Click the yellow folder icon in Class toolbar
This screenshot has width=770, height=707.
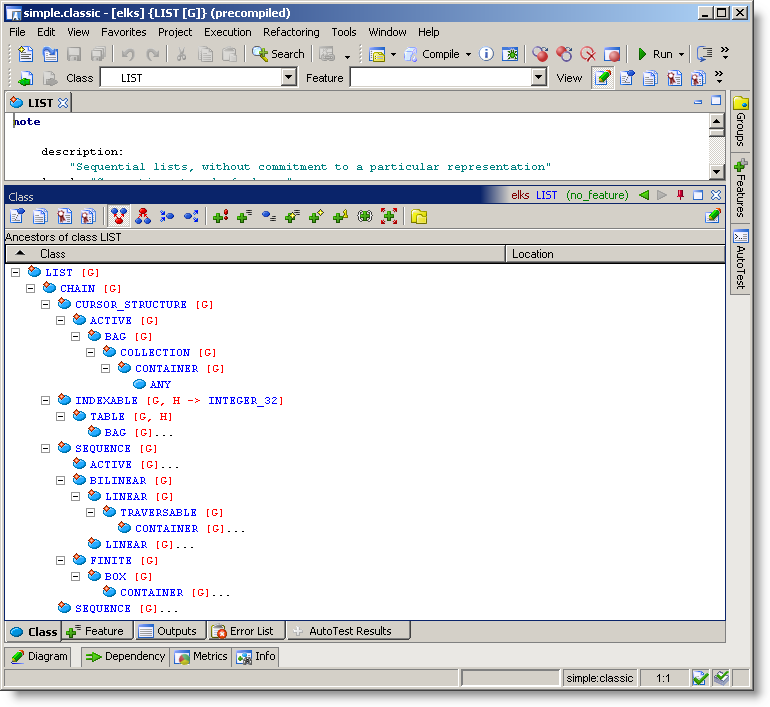tap(419, 216)
